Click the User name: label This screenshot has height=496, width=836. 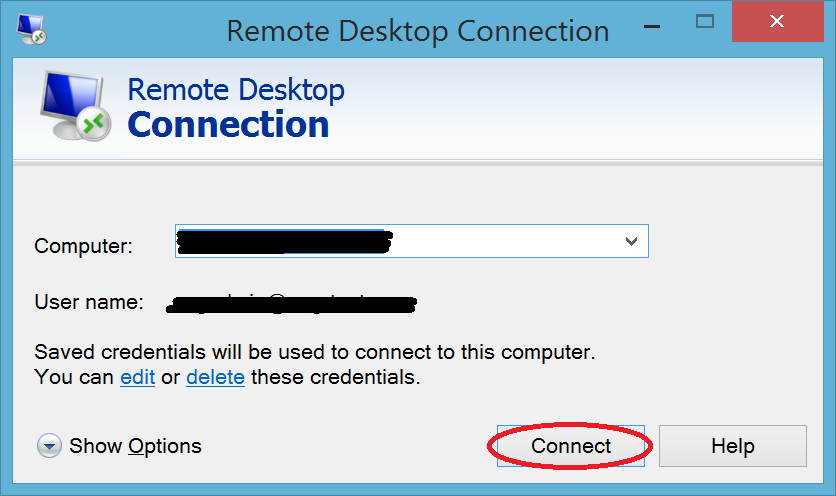pos(89,302)
